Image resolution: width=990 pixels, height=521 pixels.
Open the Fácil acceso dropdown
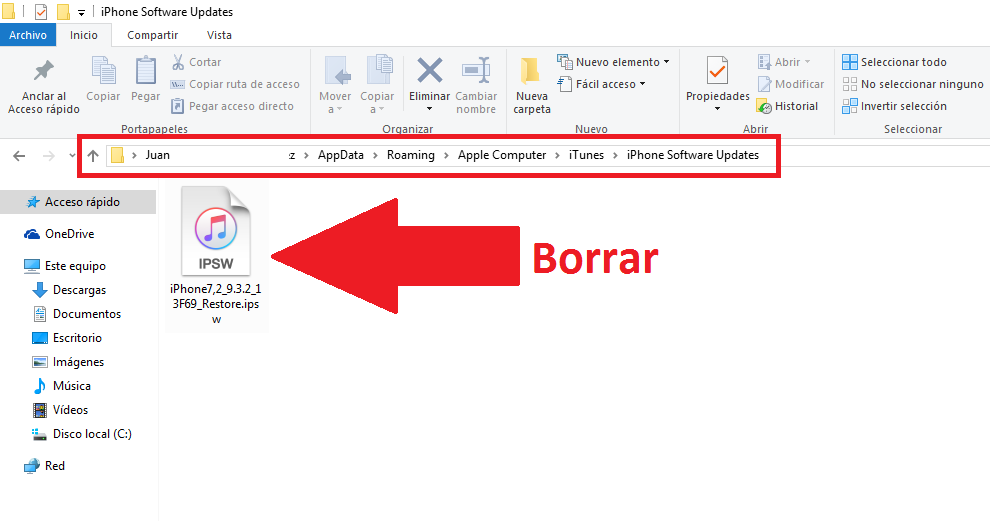coord(601,84)
